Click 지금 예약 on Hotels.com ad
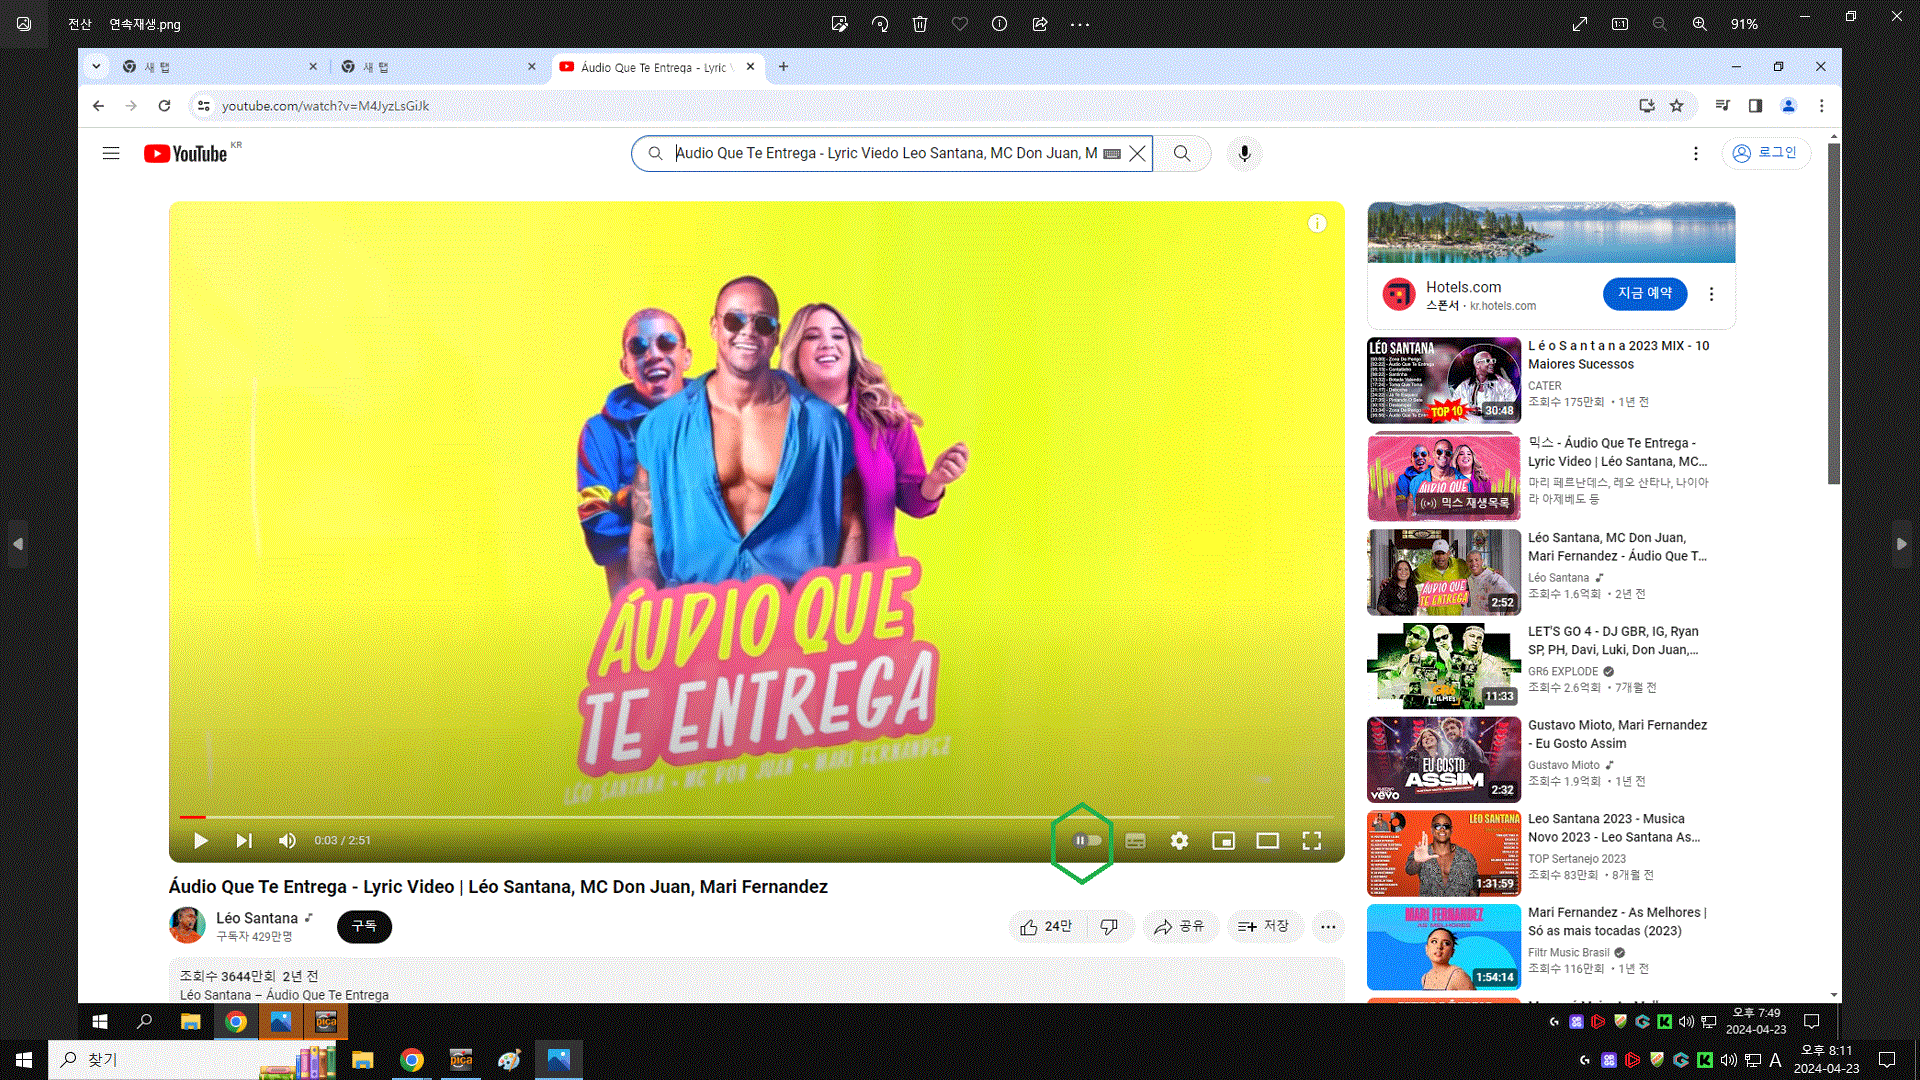 [1645, 293]
